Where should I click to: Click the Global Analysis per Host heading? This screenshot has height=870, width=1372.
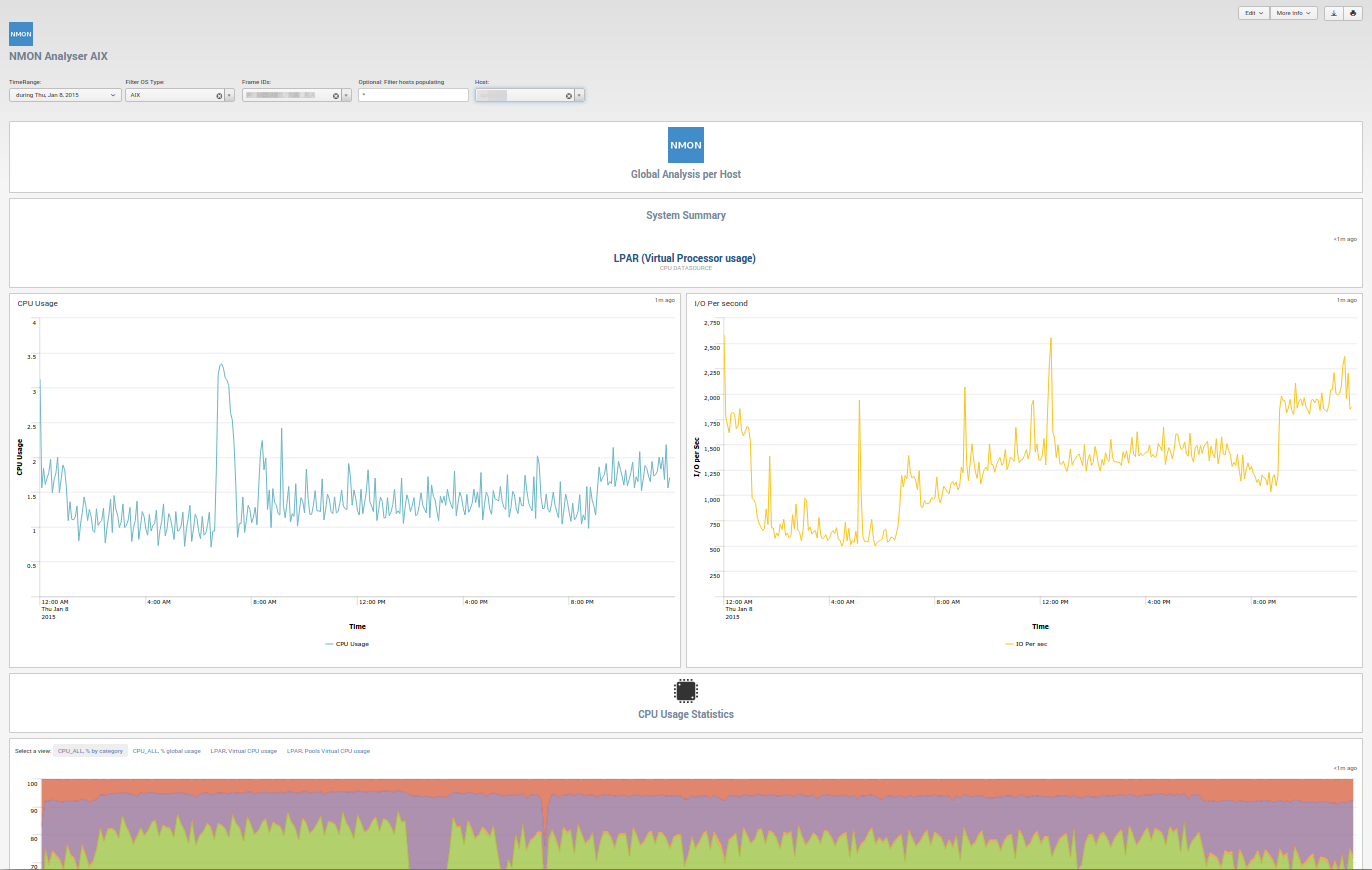click(686, 174)
